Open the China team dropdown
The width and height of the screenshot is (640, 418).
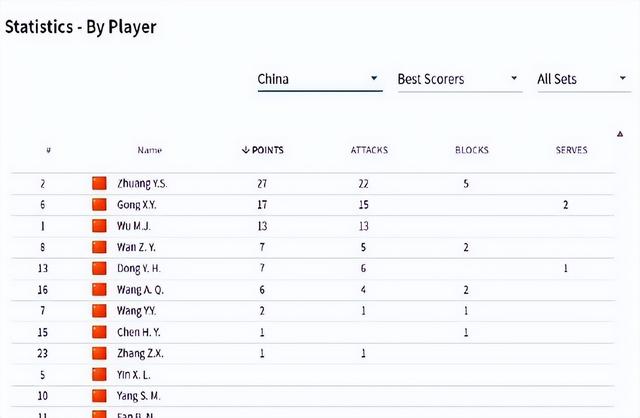(320, 79)
